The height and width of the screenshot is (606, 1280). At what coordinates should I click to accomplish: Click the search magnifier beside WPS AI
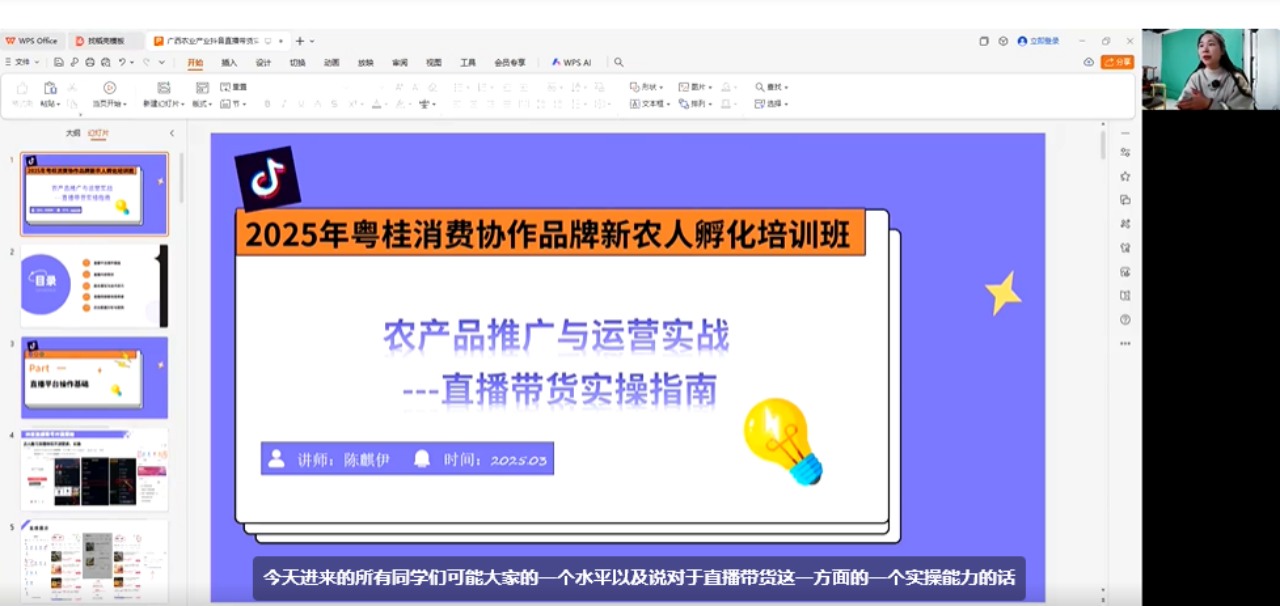point(619,62)
